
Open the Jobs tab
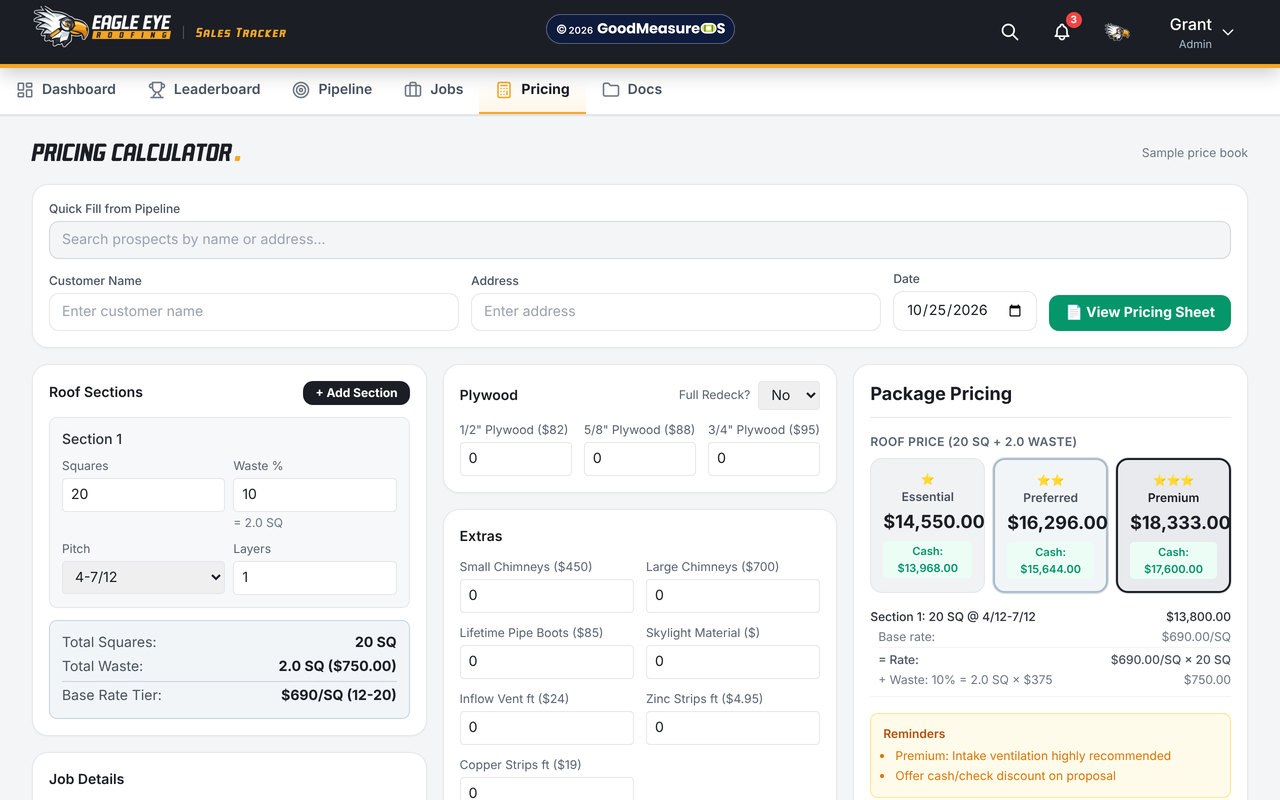(x=433, y=90)
